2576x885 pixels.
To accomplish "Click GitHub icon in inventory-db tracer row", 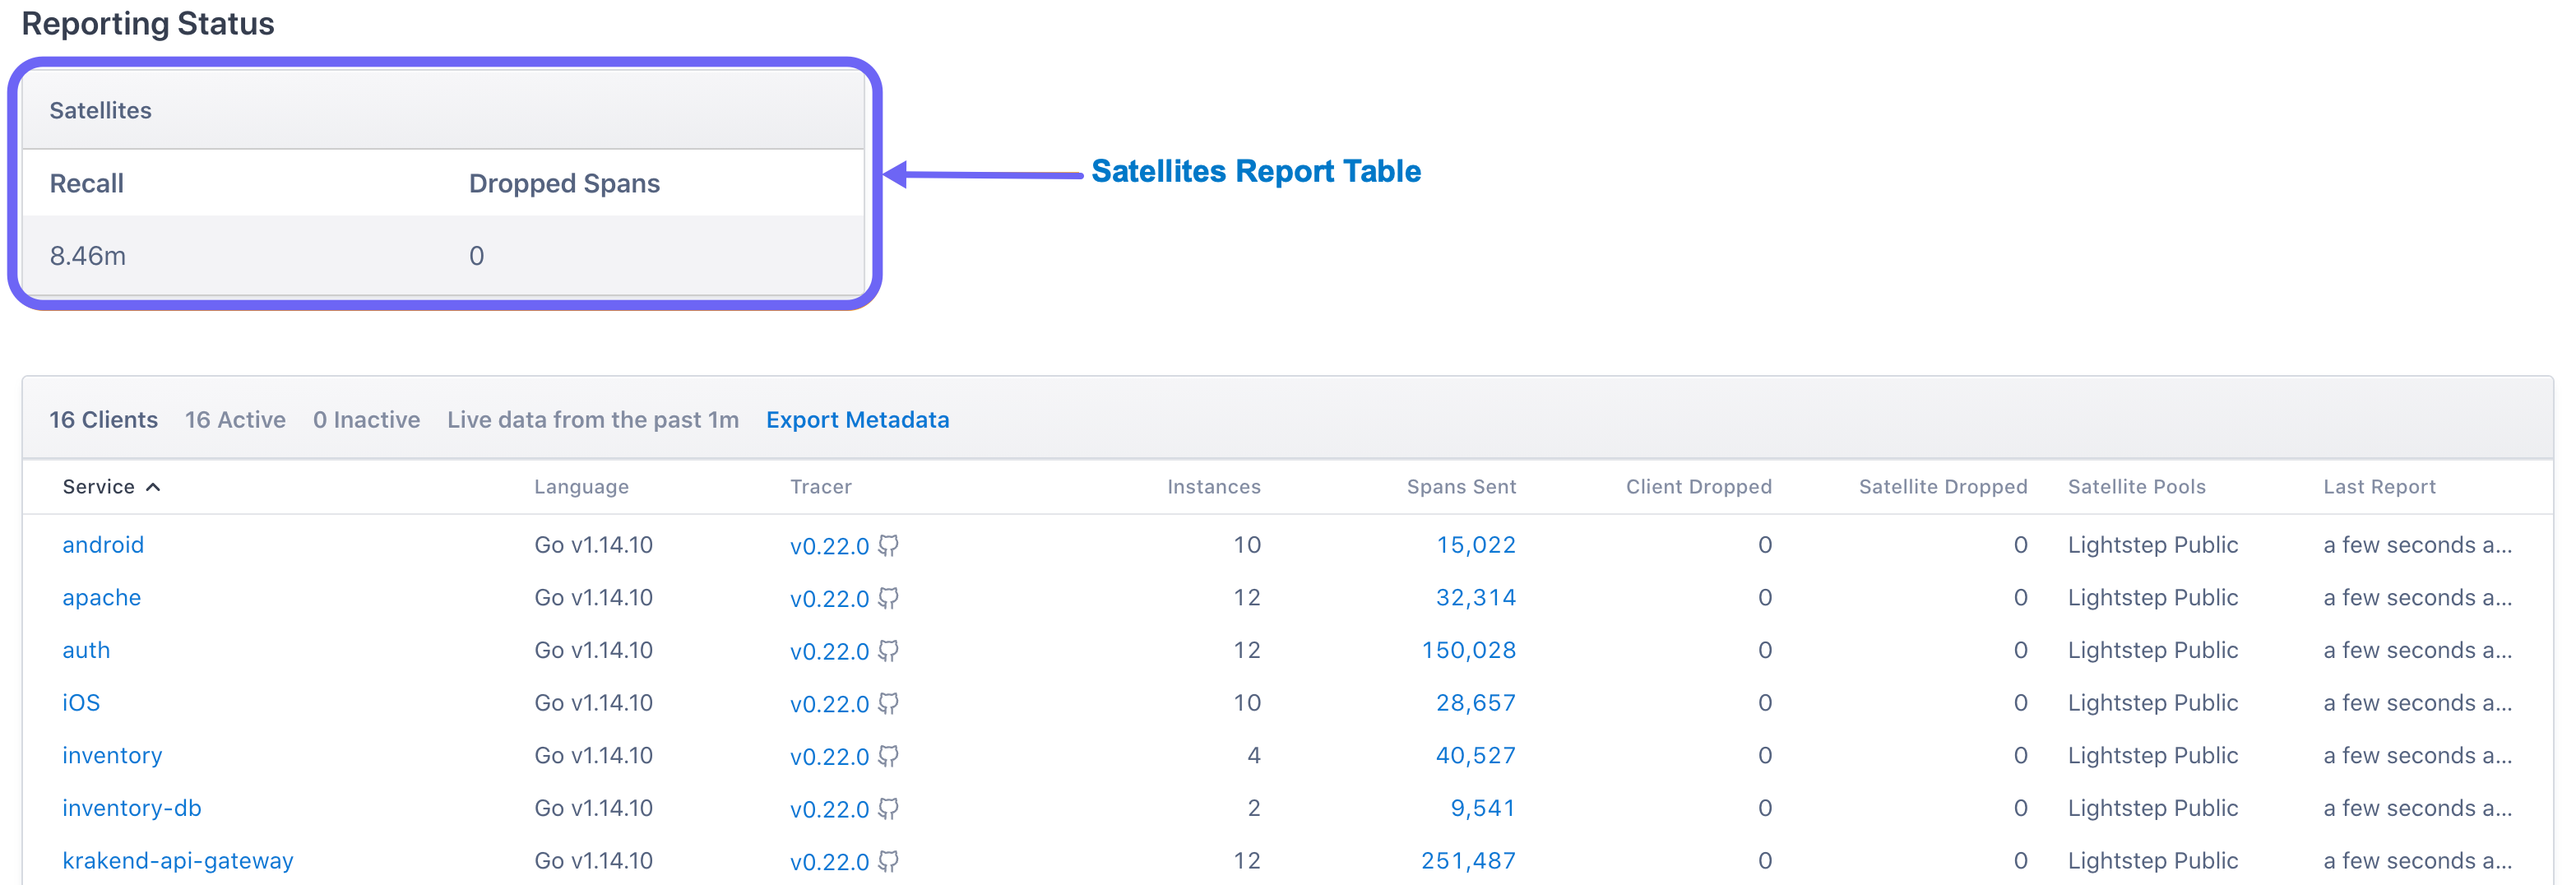I will point(888,808).
